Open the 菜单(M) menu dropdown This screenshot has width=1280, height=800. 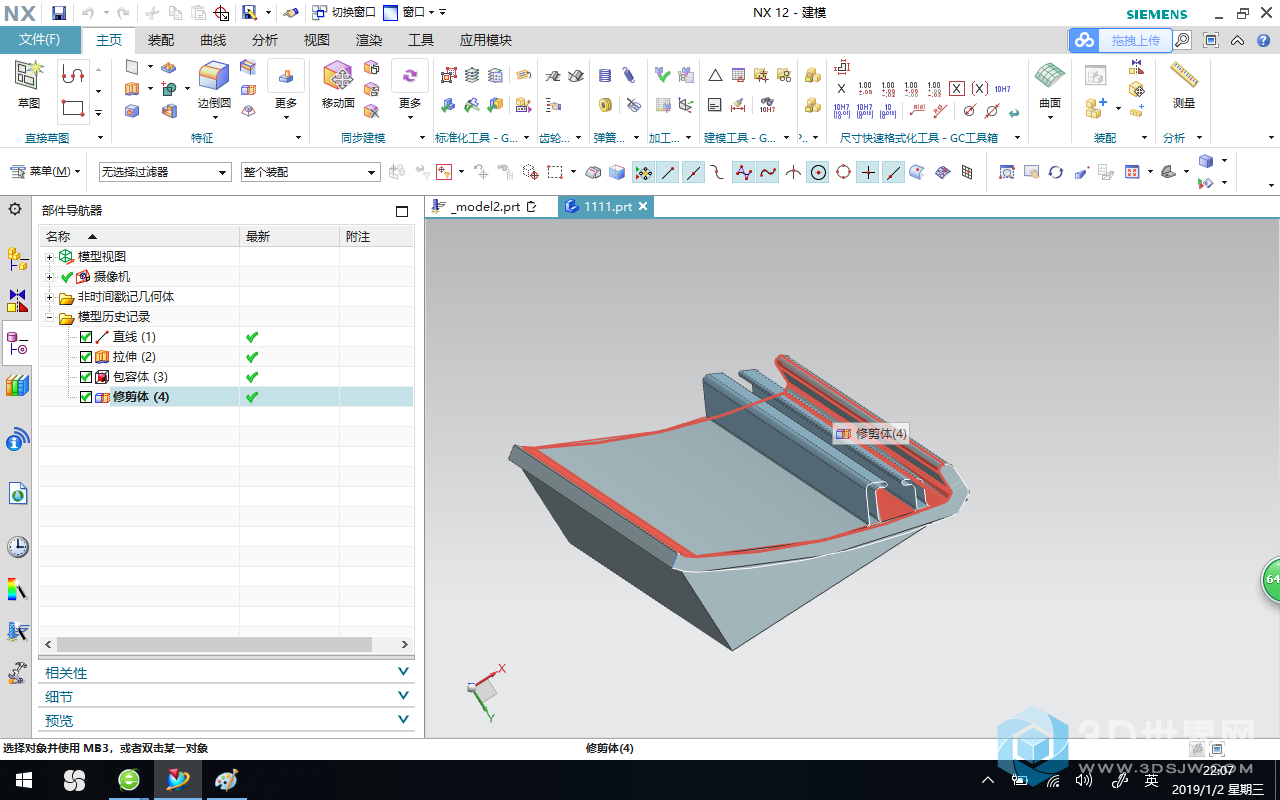pyautogui.click(x=45, y=172)
